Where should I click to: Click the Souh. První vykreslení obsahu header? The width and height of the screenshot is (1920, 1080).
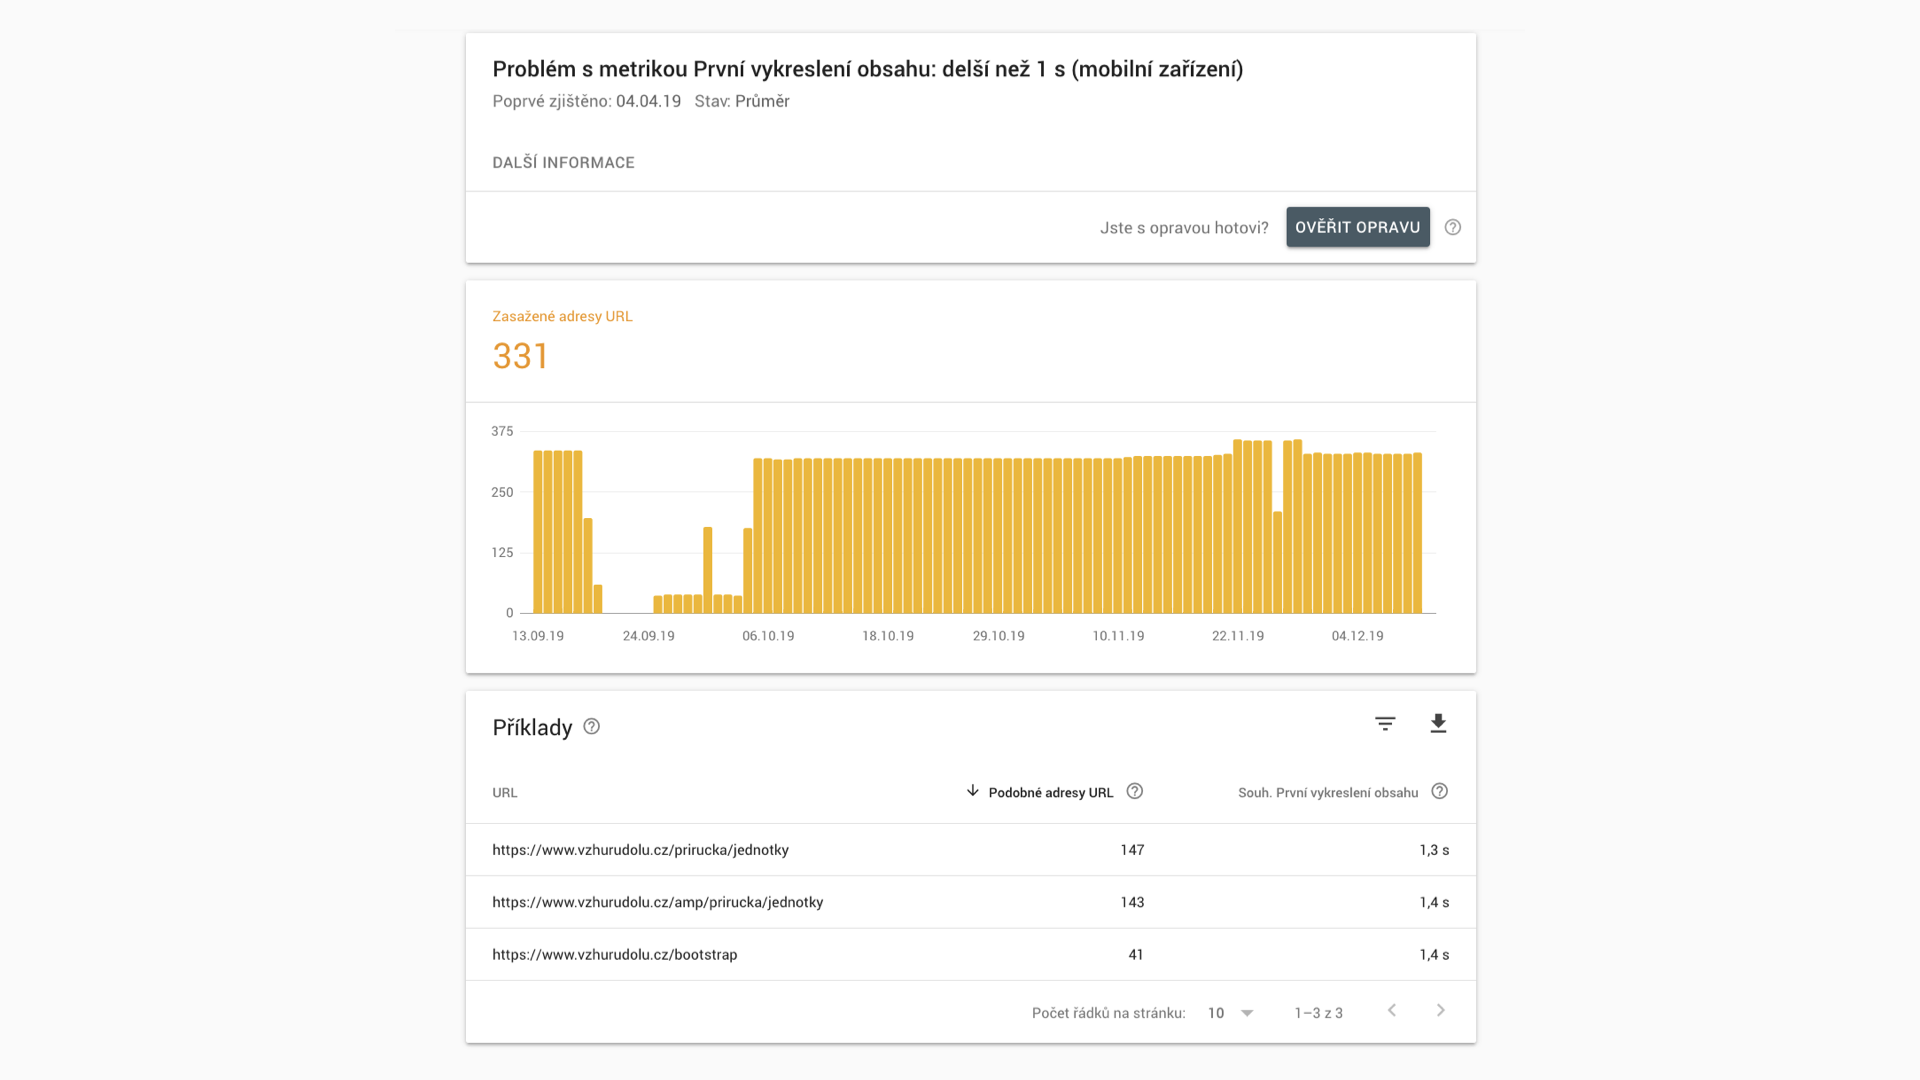(x=1327, y=793)
